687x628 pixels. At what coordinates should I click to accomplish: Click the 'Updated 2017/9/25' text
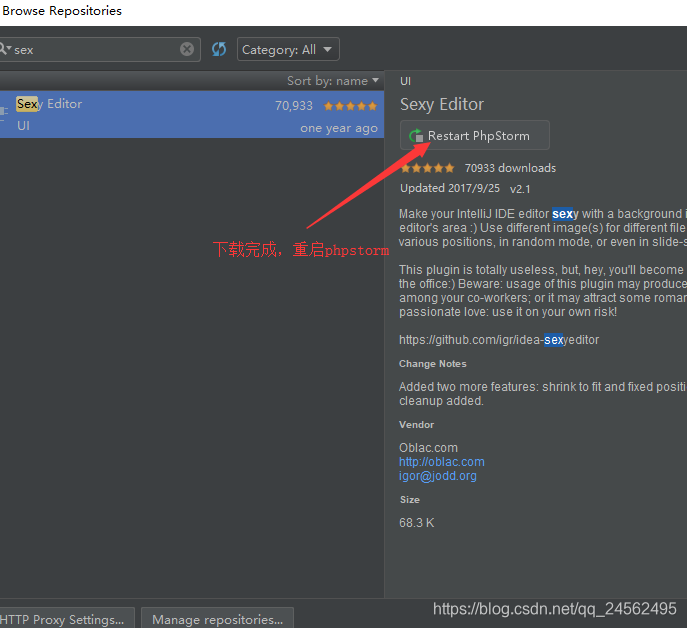click(x=450, y=188)
